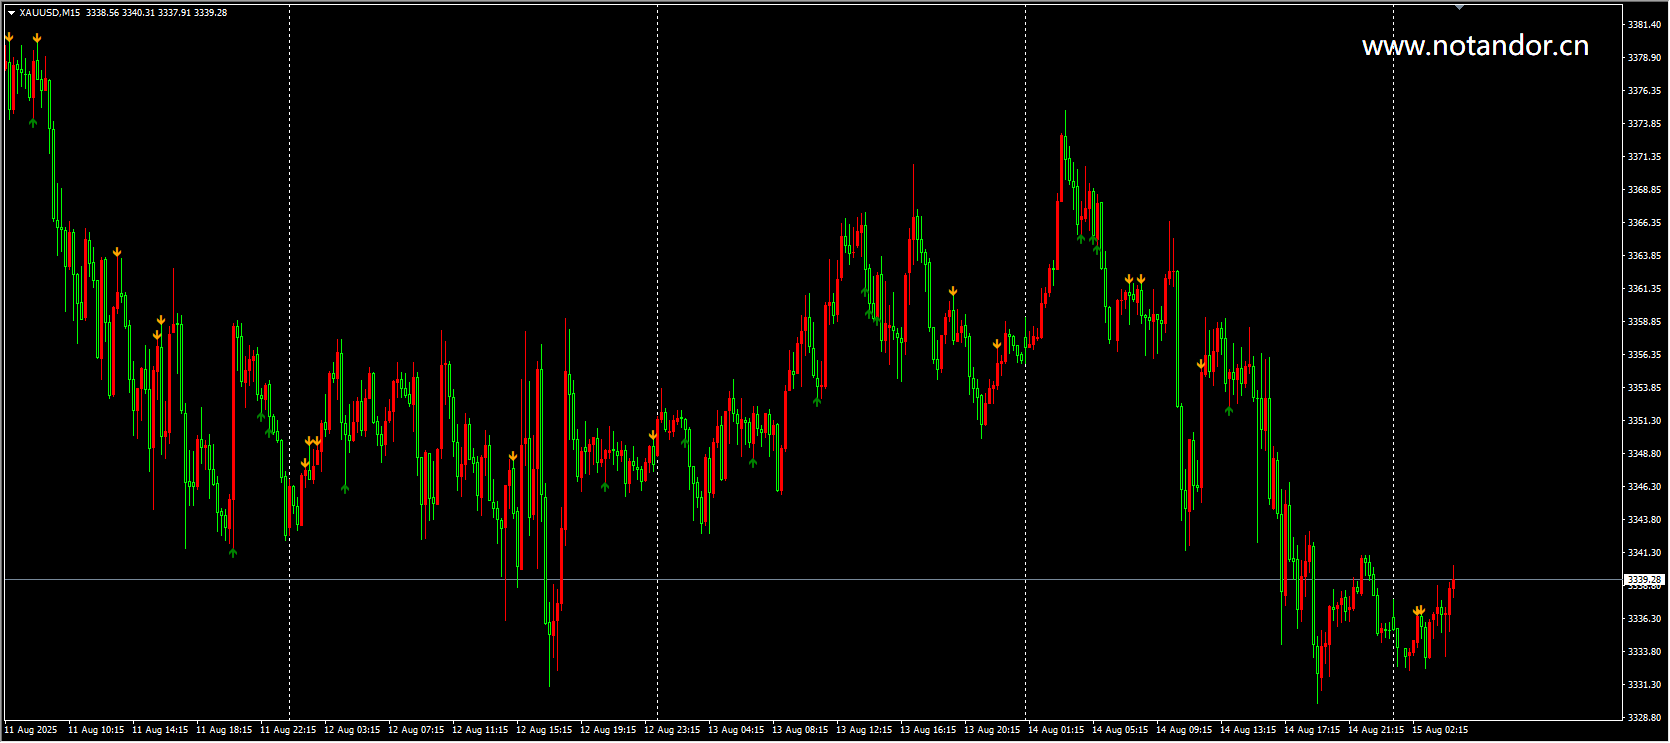Click the 15 Aug 02:15 time label
Screen dimensions: 1670x743
coord(1440,730)
